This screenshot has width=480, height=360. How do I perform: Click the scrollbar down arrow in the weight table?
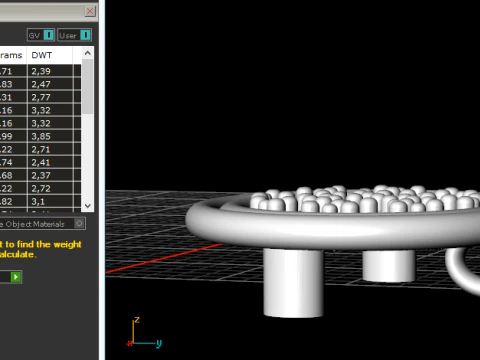[88, 206]
